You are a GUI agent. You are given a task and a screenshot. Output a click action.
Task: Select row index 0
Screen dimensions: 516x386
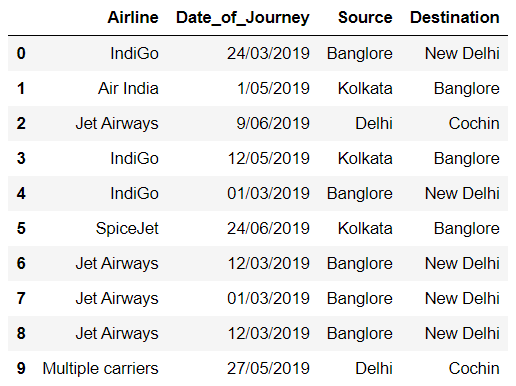coord(21,53)
